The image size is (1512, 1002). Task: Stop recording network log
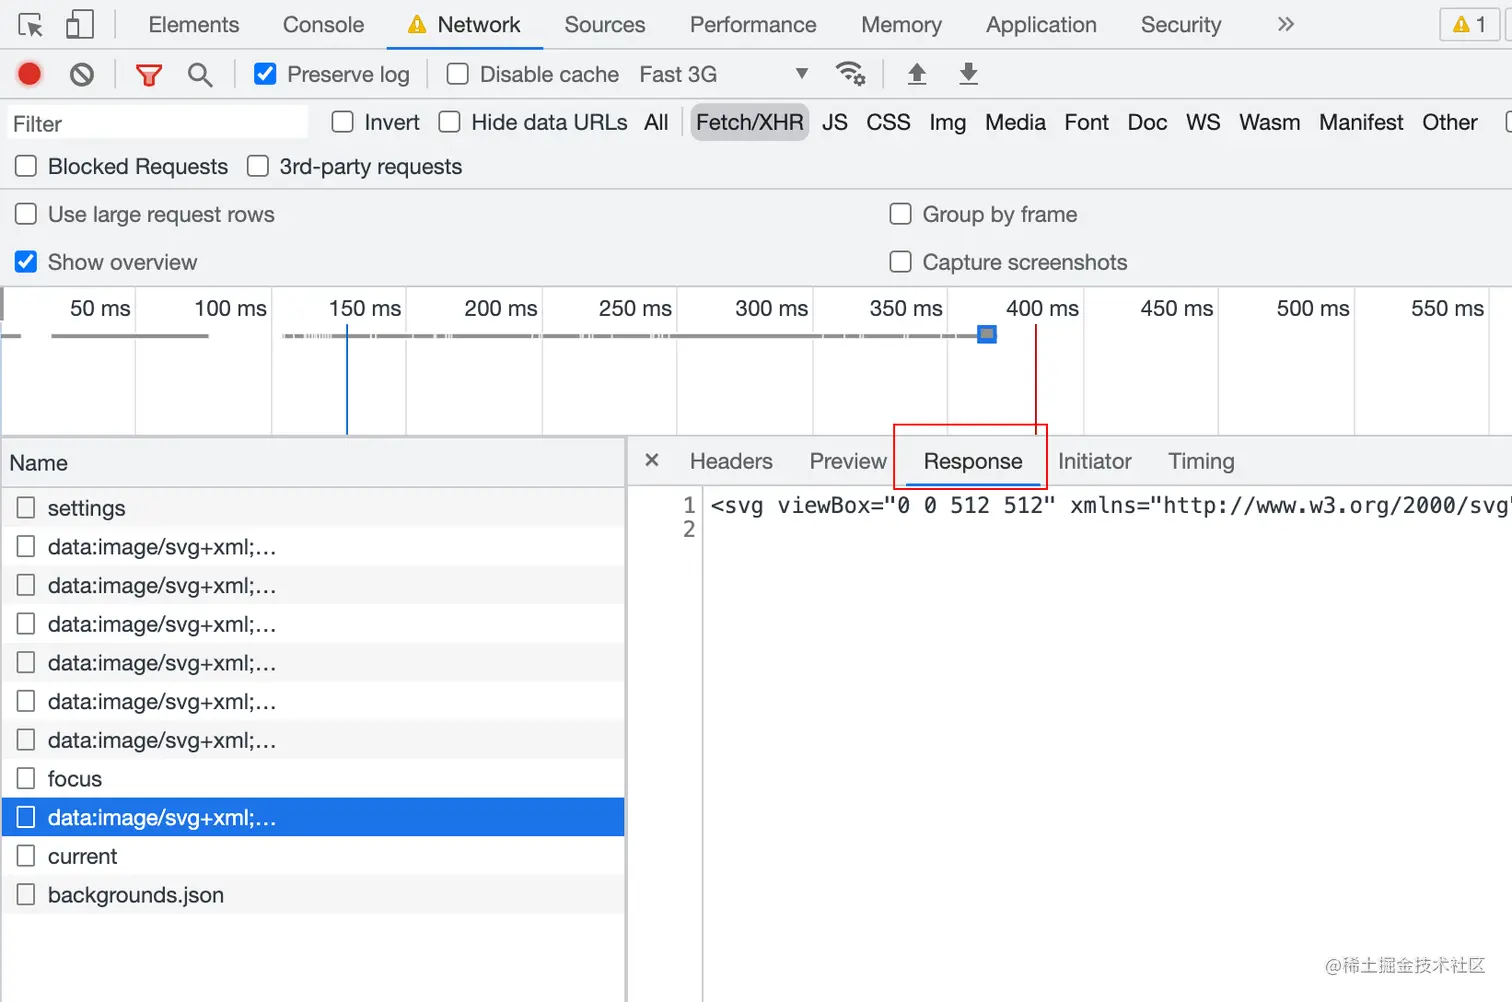(x=30, y=74)
